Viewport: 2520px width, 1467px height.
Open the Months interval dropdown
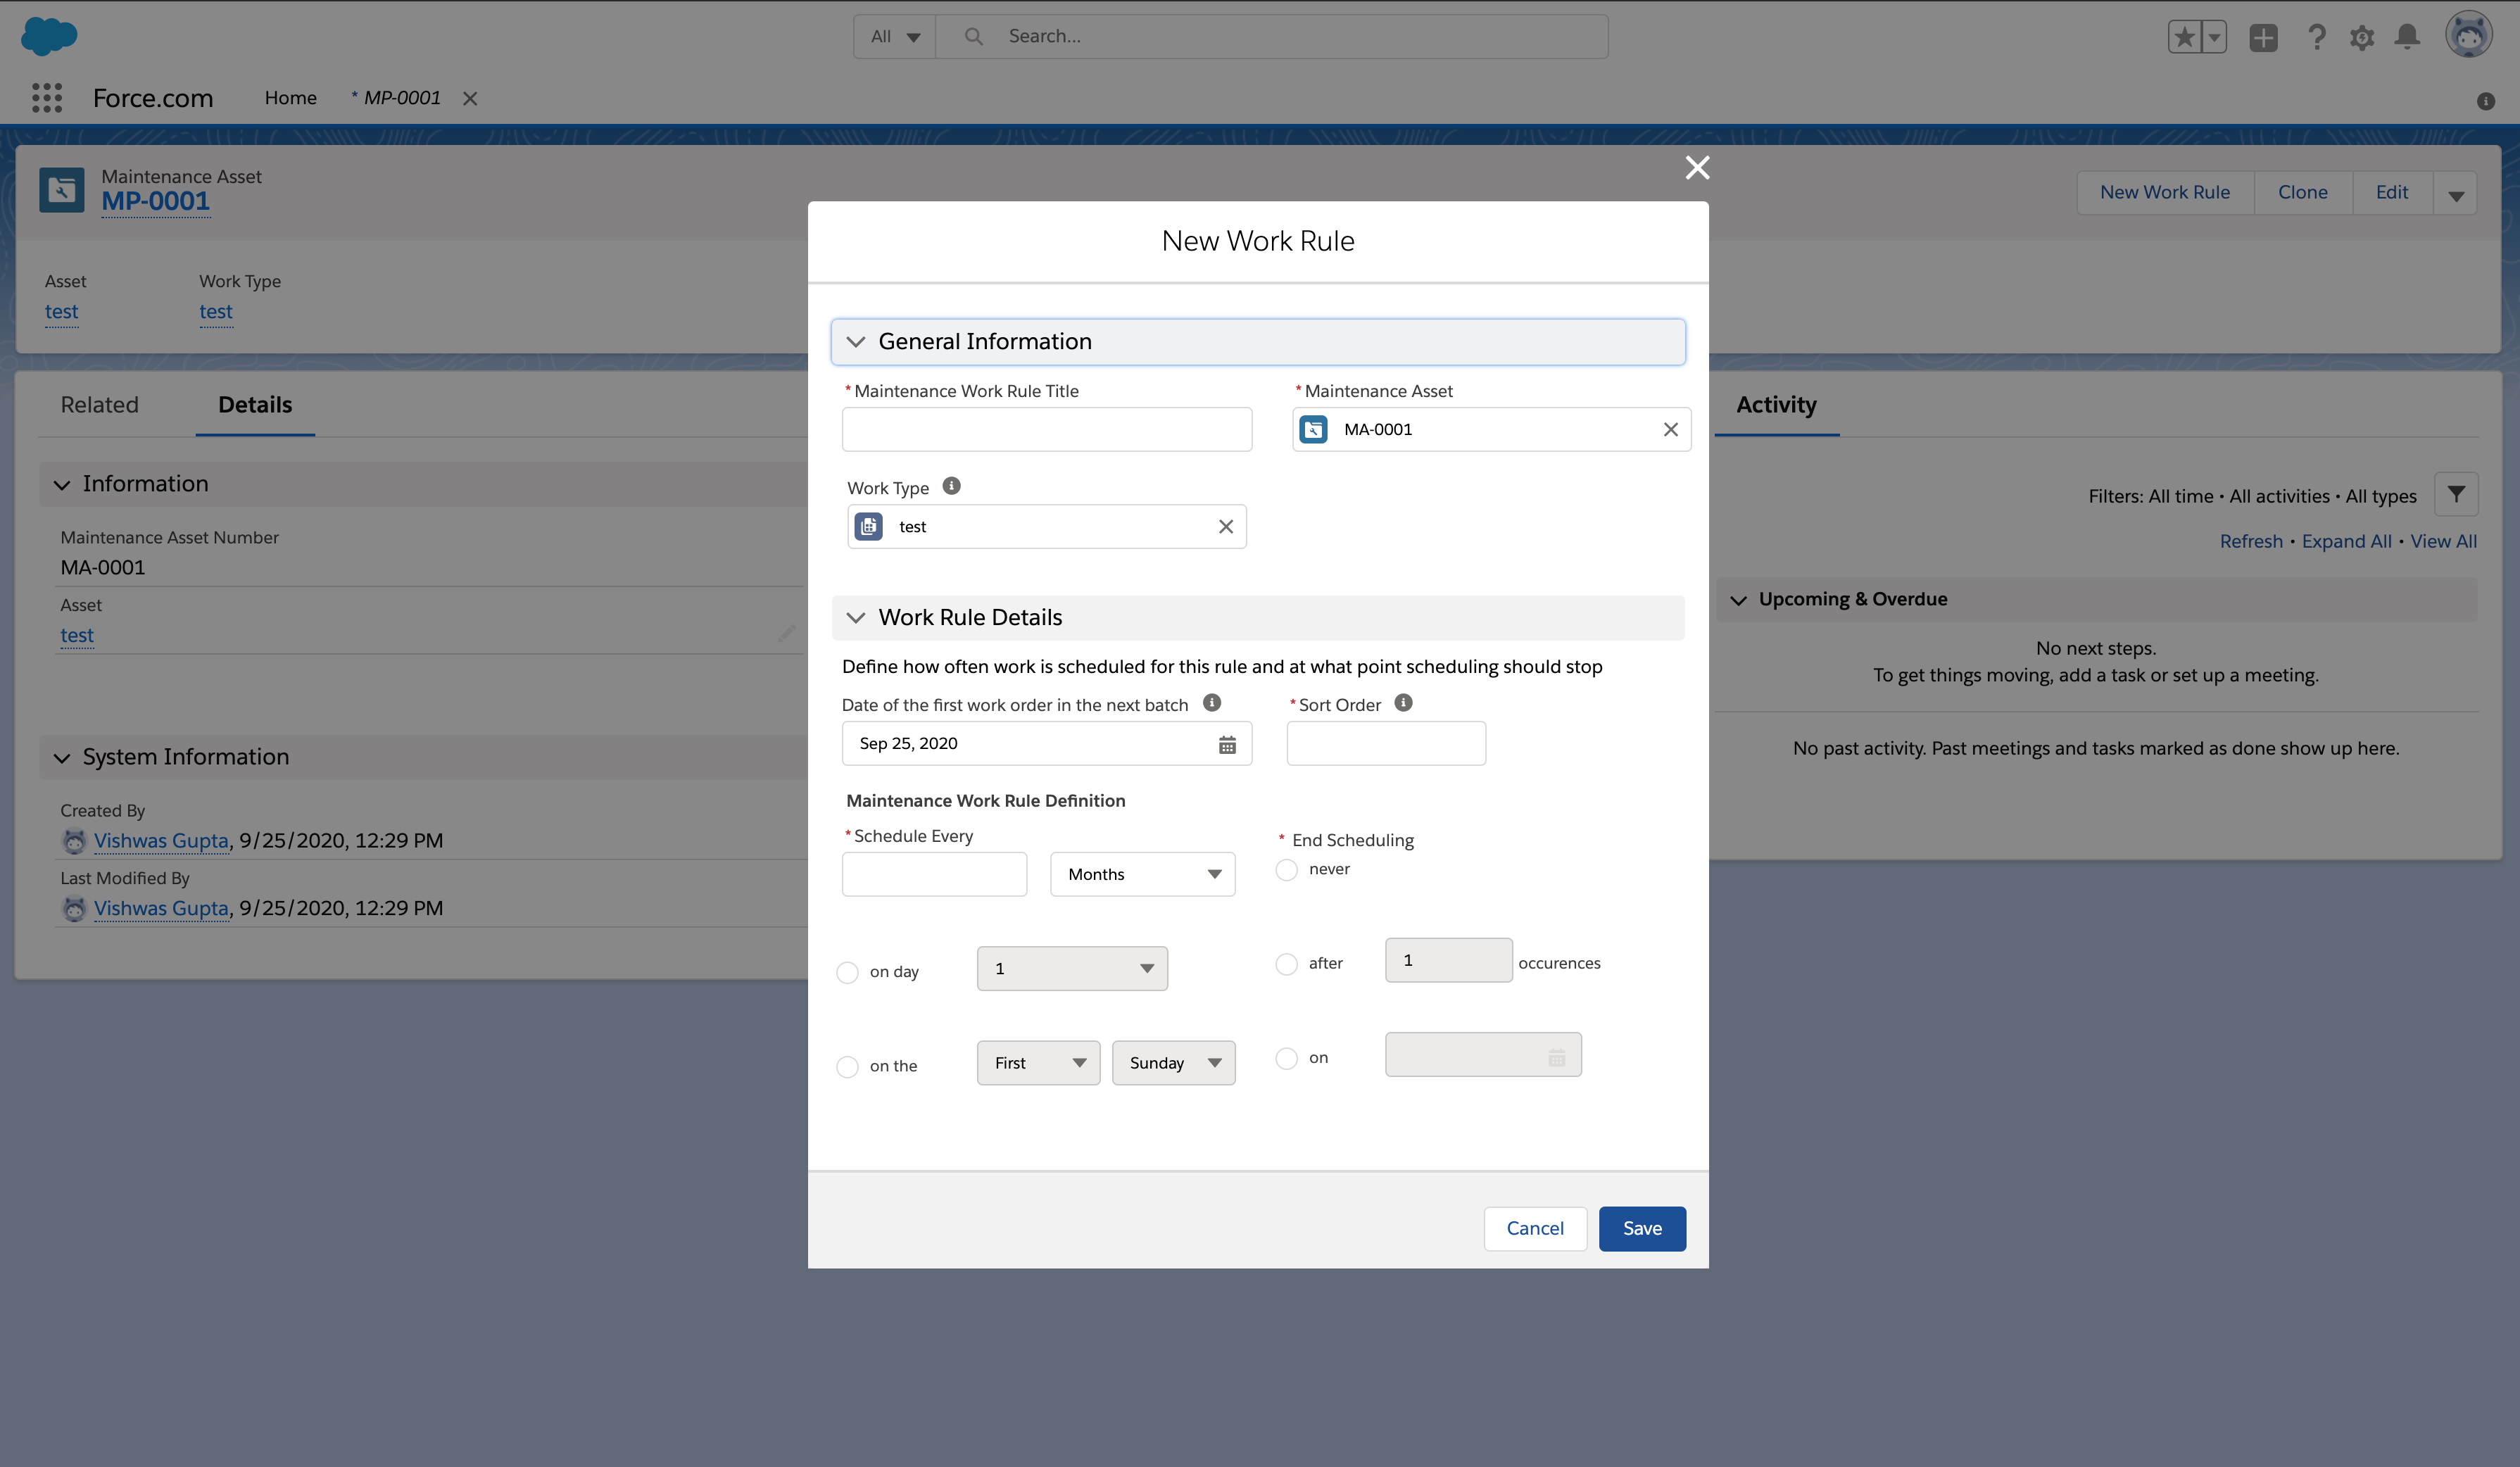click(1142, 873)
